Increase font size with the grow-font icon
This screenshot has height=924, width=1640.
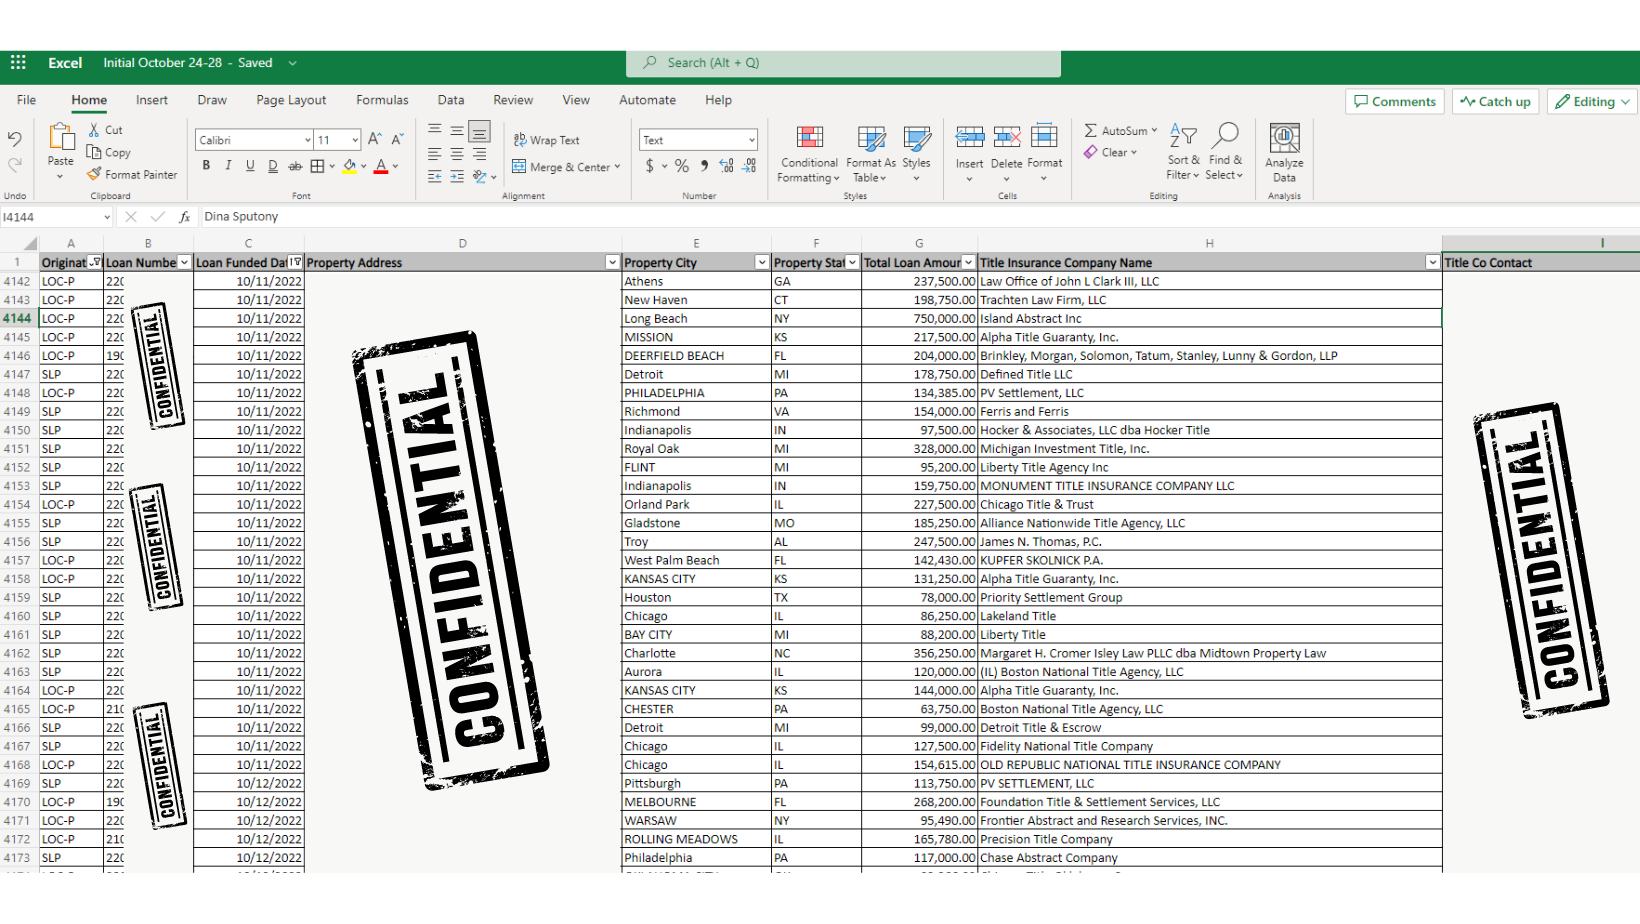[x=375, y=139]
